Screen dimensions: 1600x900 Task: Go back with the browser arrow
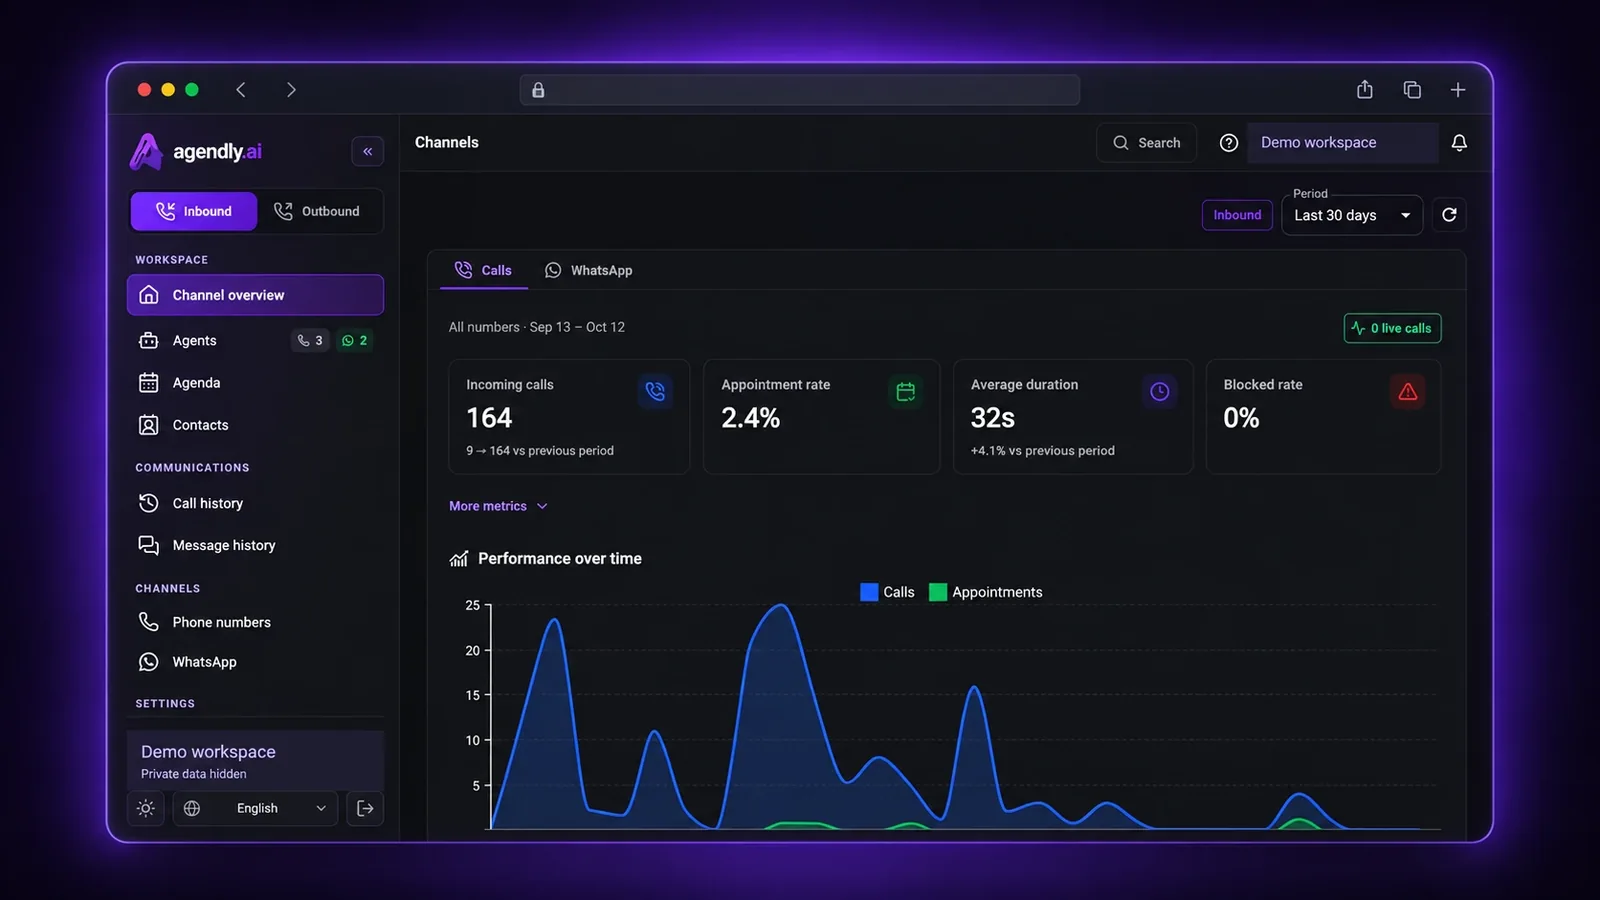[x=241, y=89]
